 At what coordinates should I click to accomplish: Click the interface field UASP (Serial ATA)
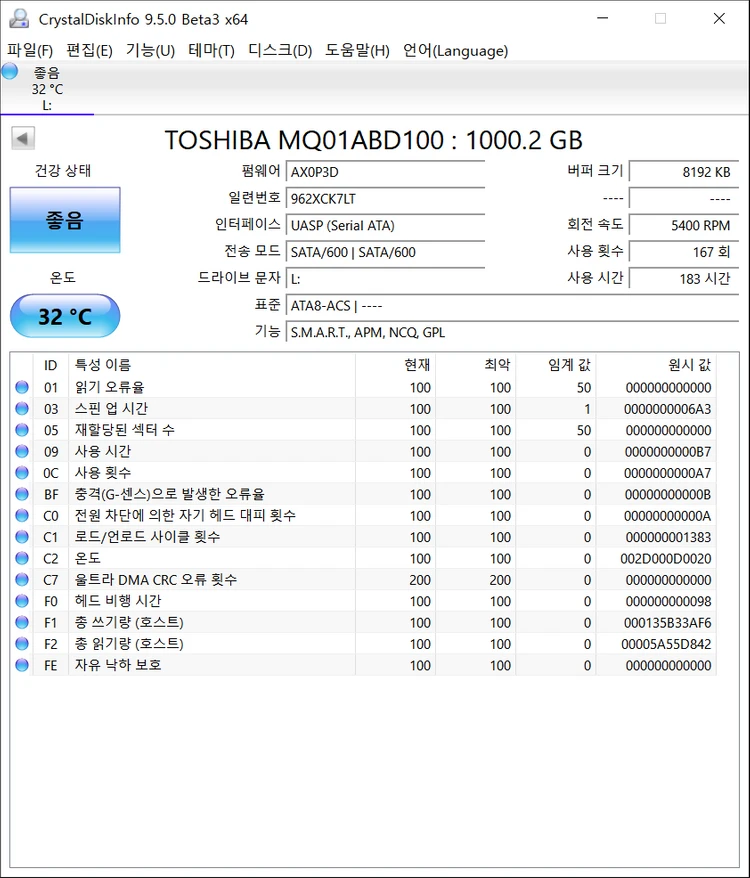point(385,225)
